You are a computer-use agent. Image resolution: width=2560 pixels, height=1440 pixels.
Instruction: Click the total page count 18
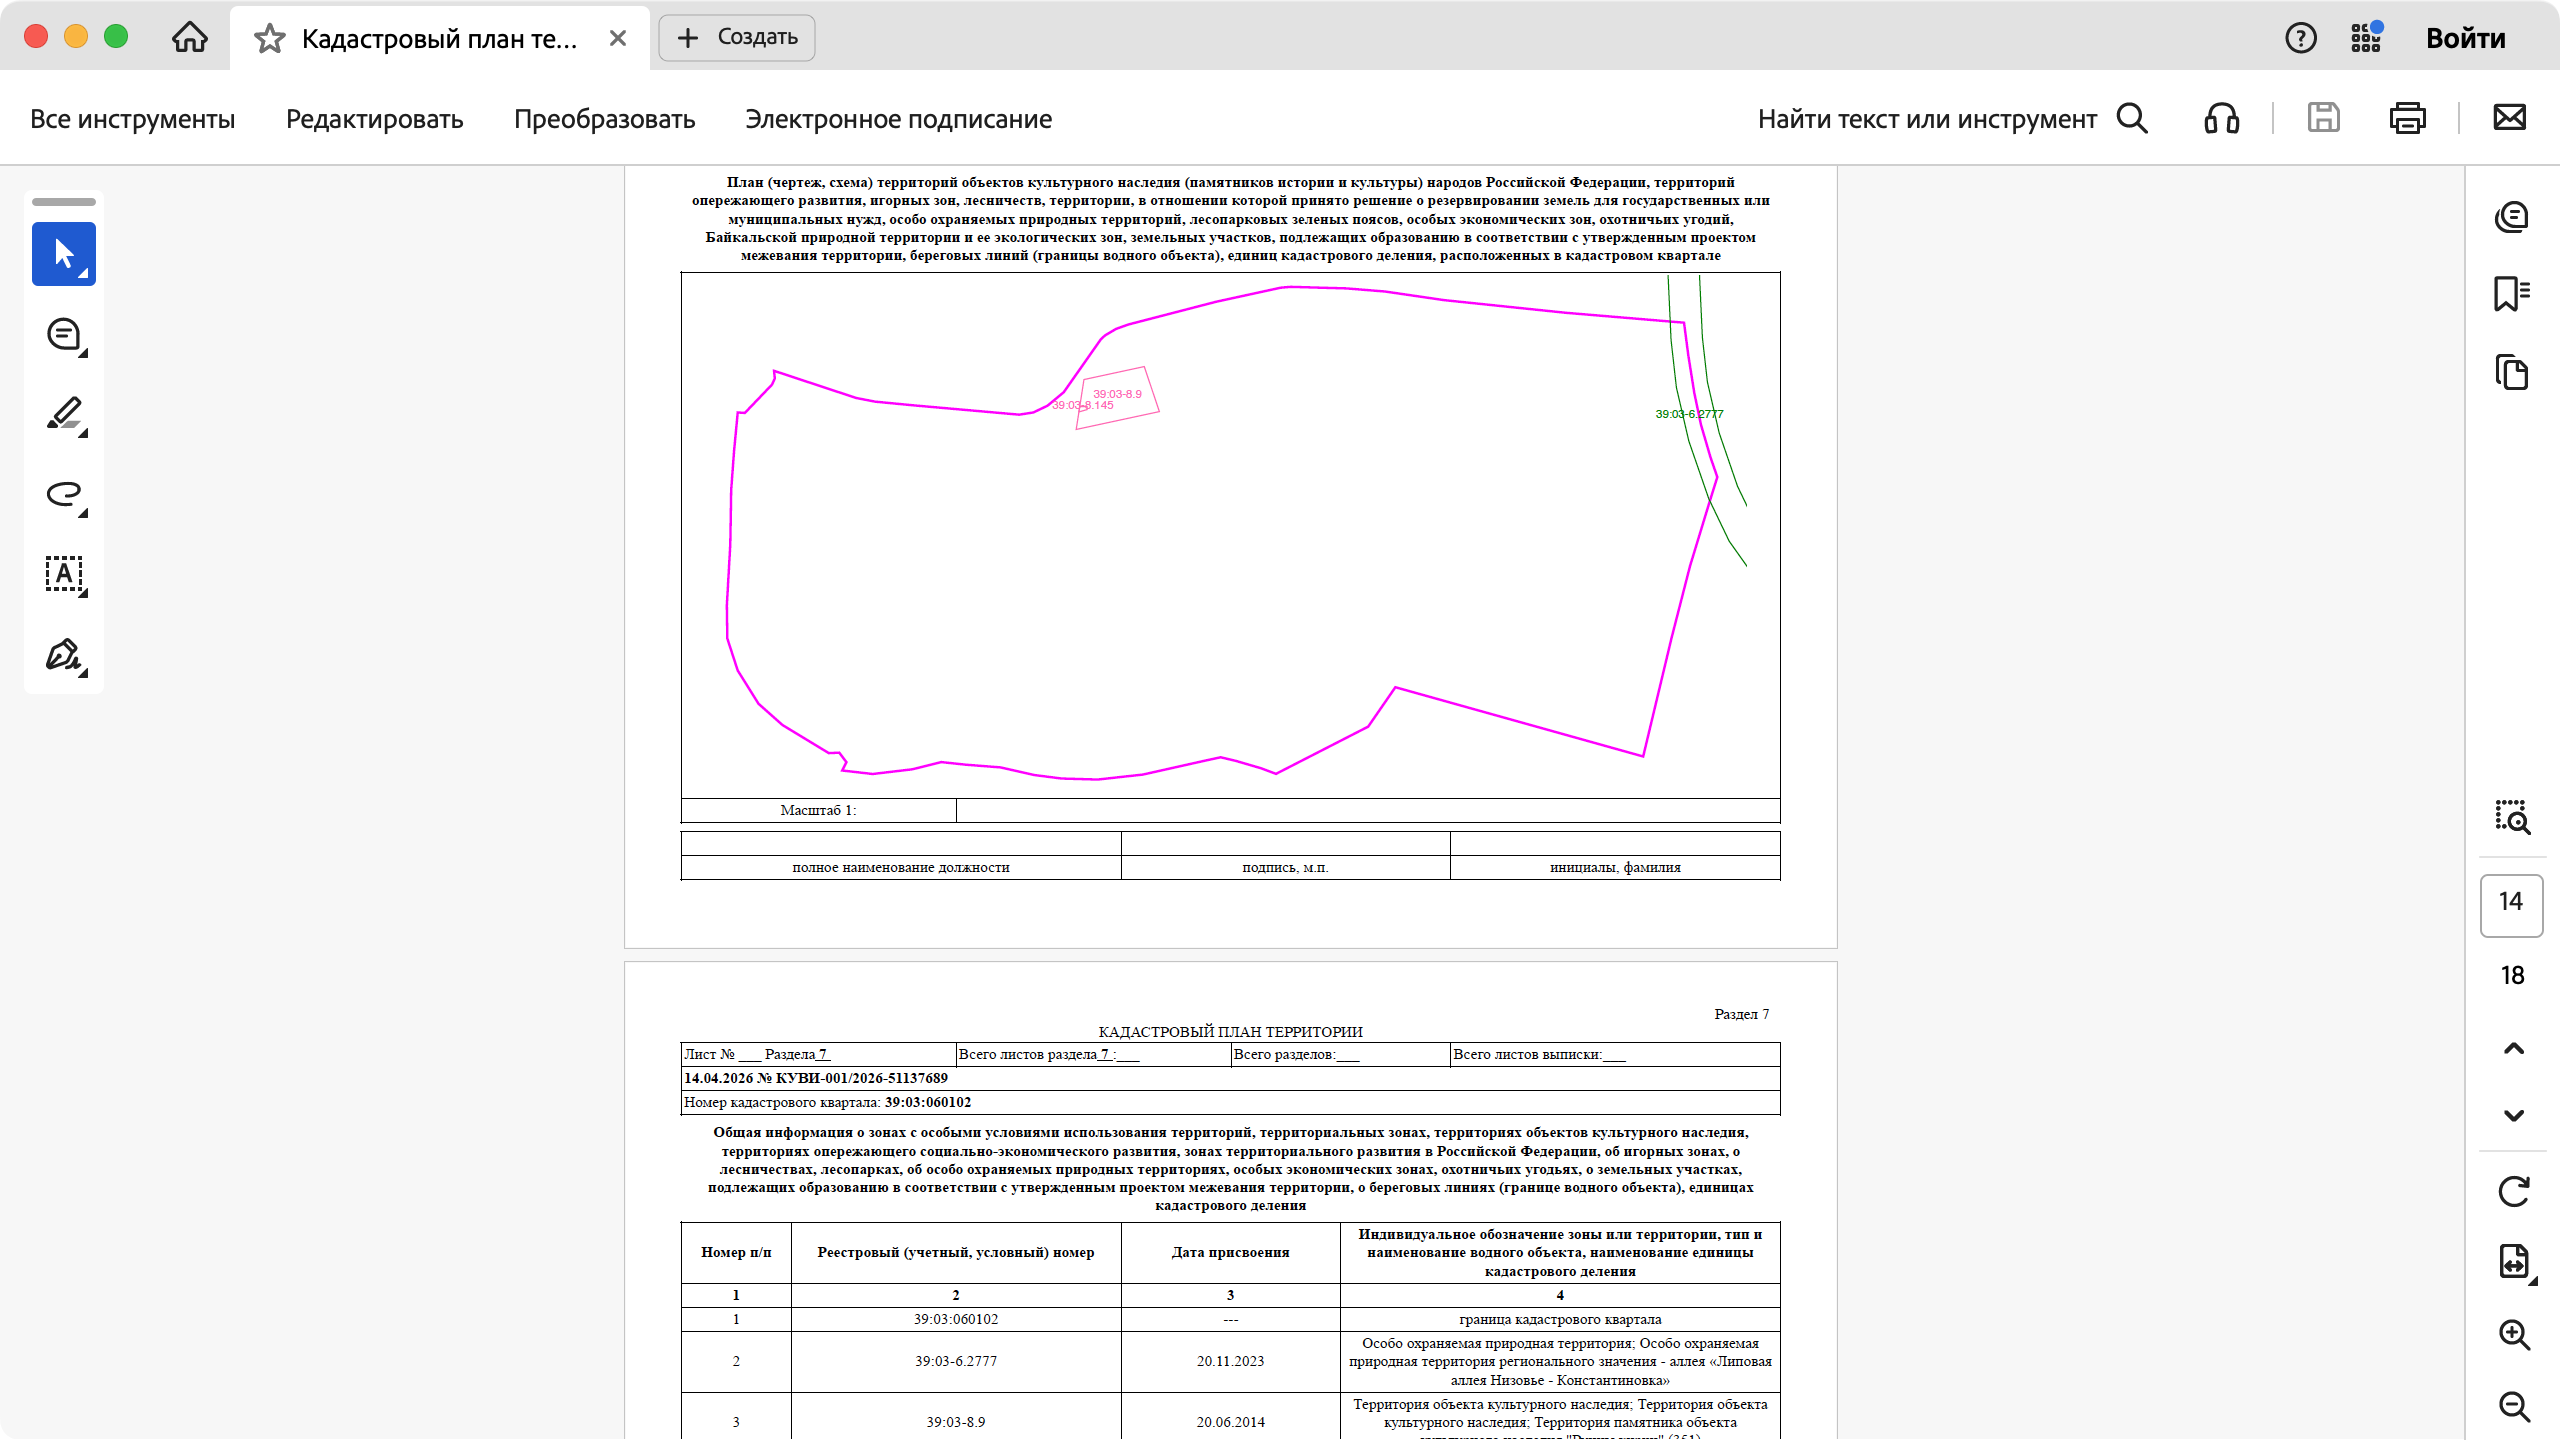(x=2512, y=976)
